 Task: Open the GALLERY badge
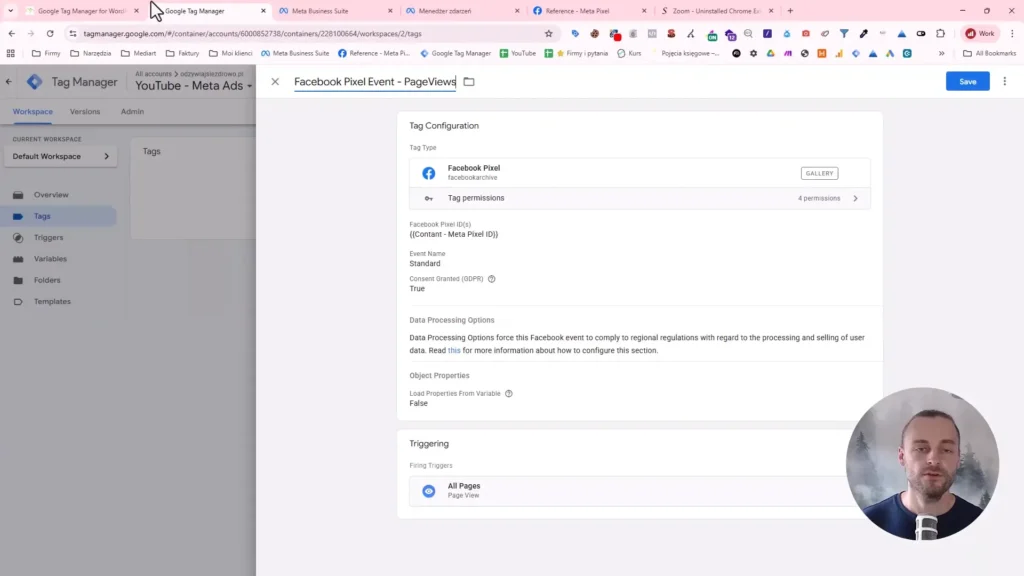point(819,173)
